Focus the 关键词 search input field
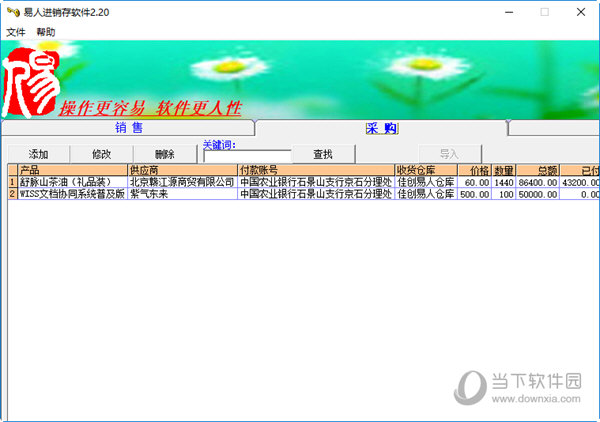The width and height of the screenshot is (600, 422). (x=248, y=156)
